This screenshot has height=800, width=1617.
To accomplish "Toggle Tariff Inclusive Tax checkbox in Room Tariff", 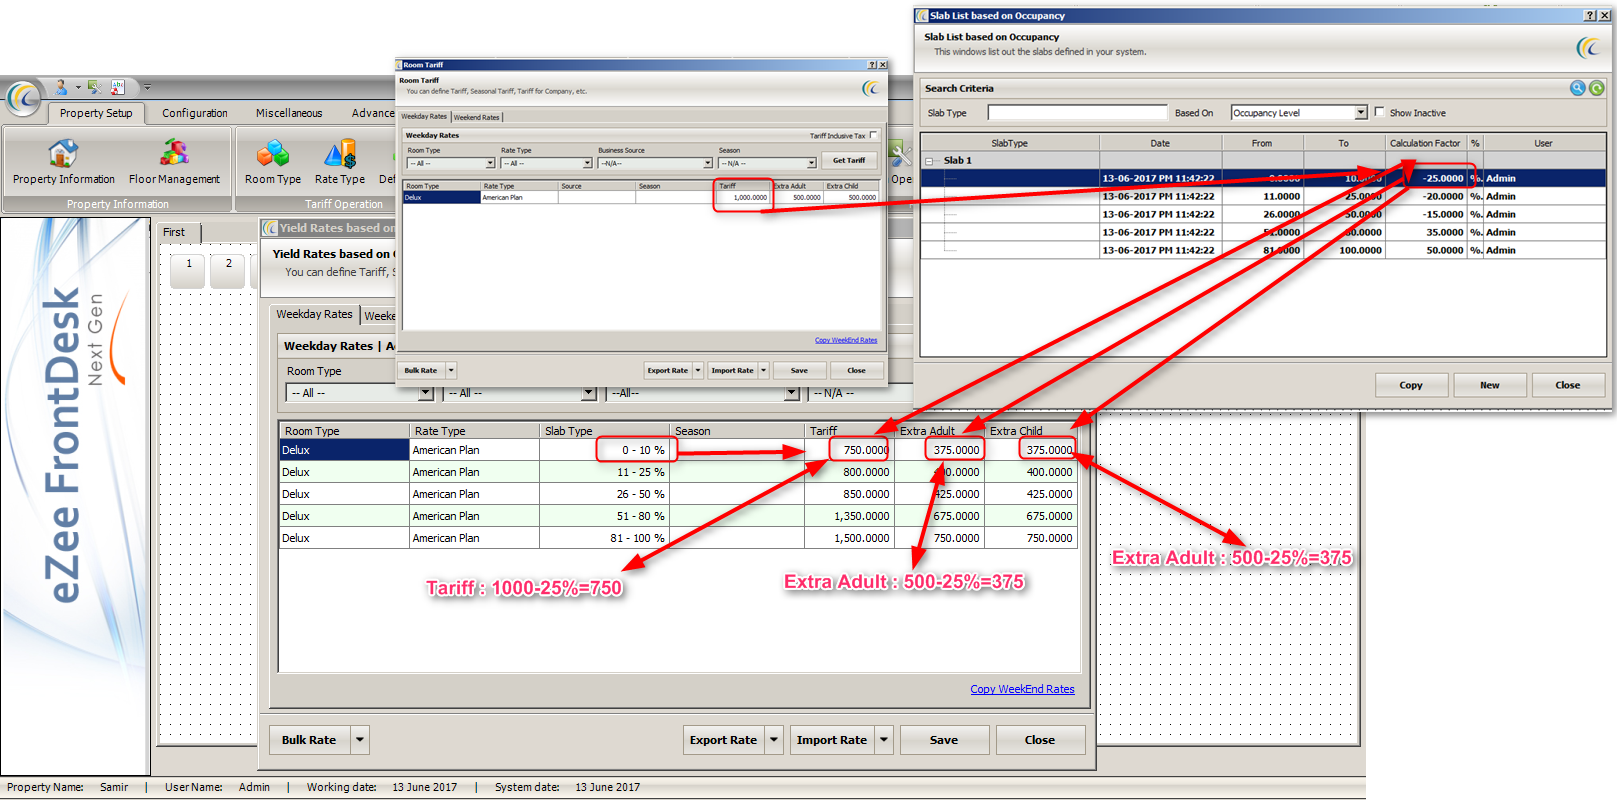I will 874,135.
